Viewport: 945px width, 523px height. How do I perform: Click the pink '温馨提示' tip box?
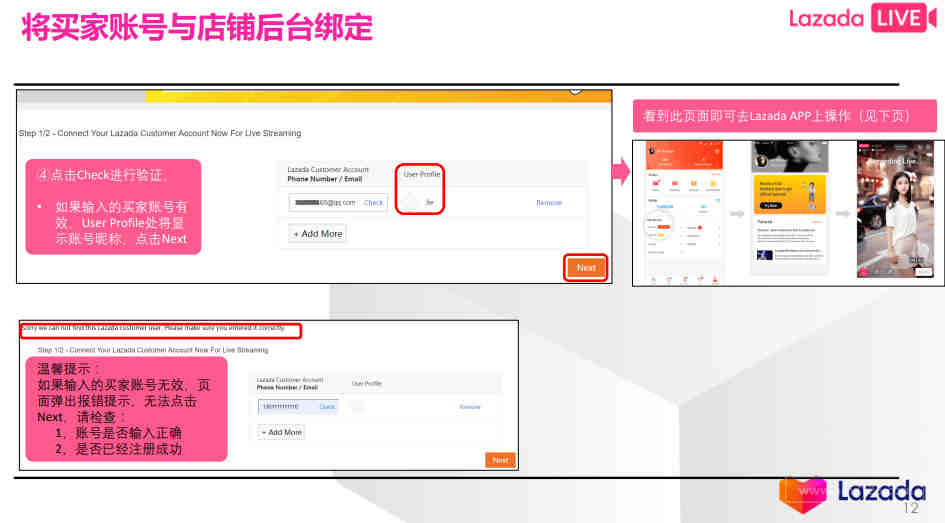click(x=127, y=409)
